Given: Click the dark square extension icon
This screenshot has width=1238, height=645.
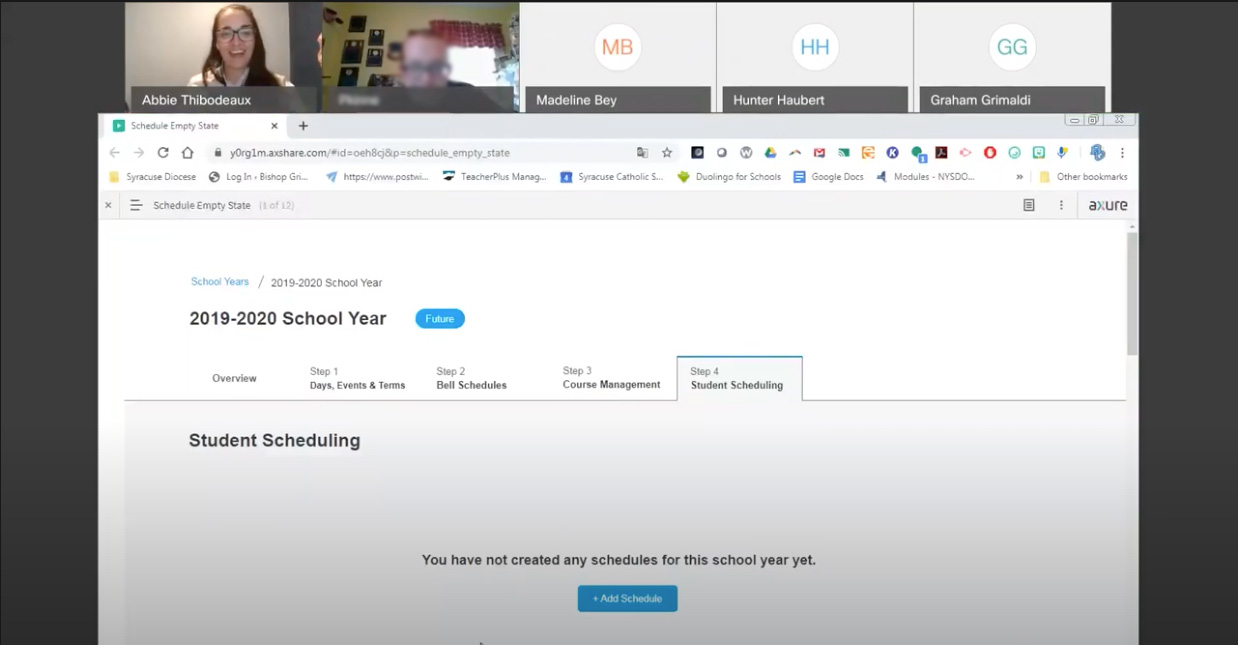Looking at the screenshot, I should click(697, 153).
